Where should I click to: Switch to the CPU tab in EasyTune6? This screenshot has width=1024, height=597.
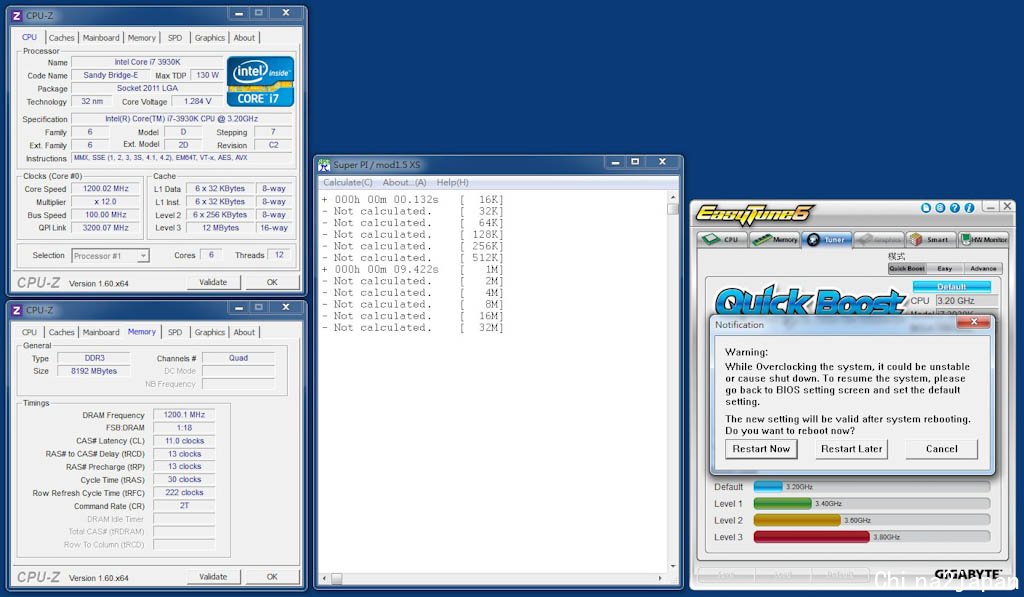[722, 240]
